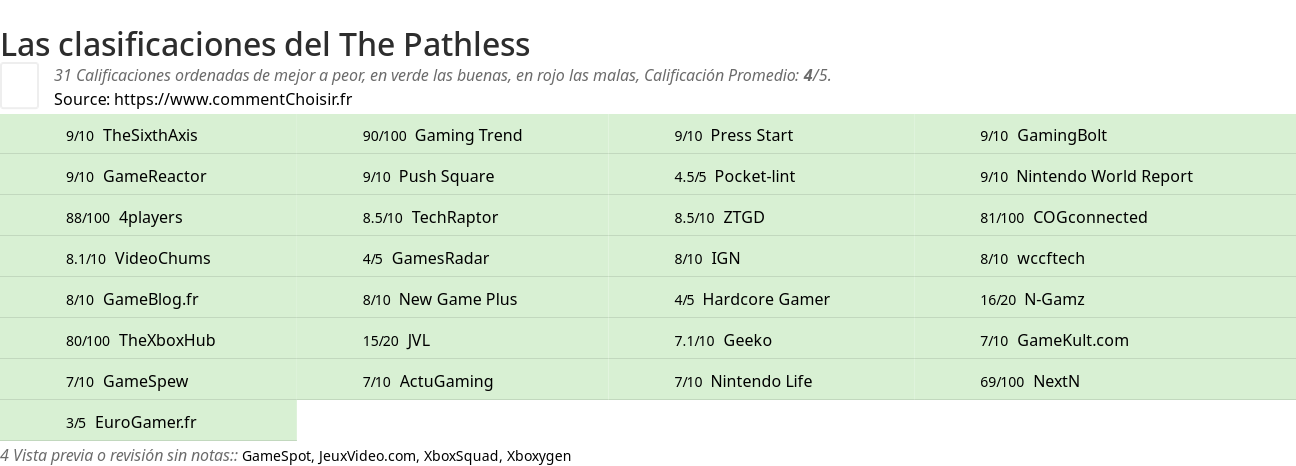Select the Xboxygen preview link
Image resolution: width=1296 pixels, height=466 pixels.
[x=538, y=456]
